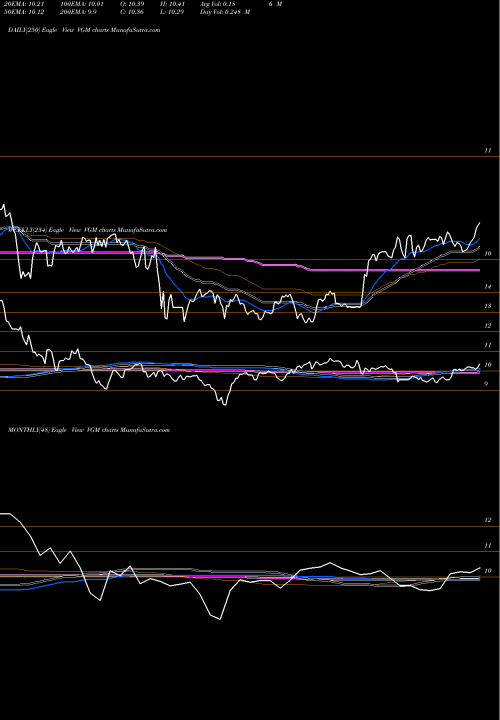
Task: Click the DAILY(250) Eagle View chart title
Action: pos(84,30)
